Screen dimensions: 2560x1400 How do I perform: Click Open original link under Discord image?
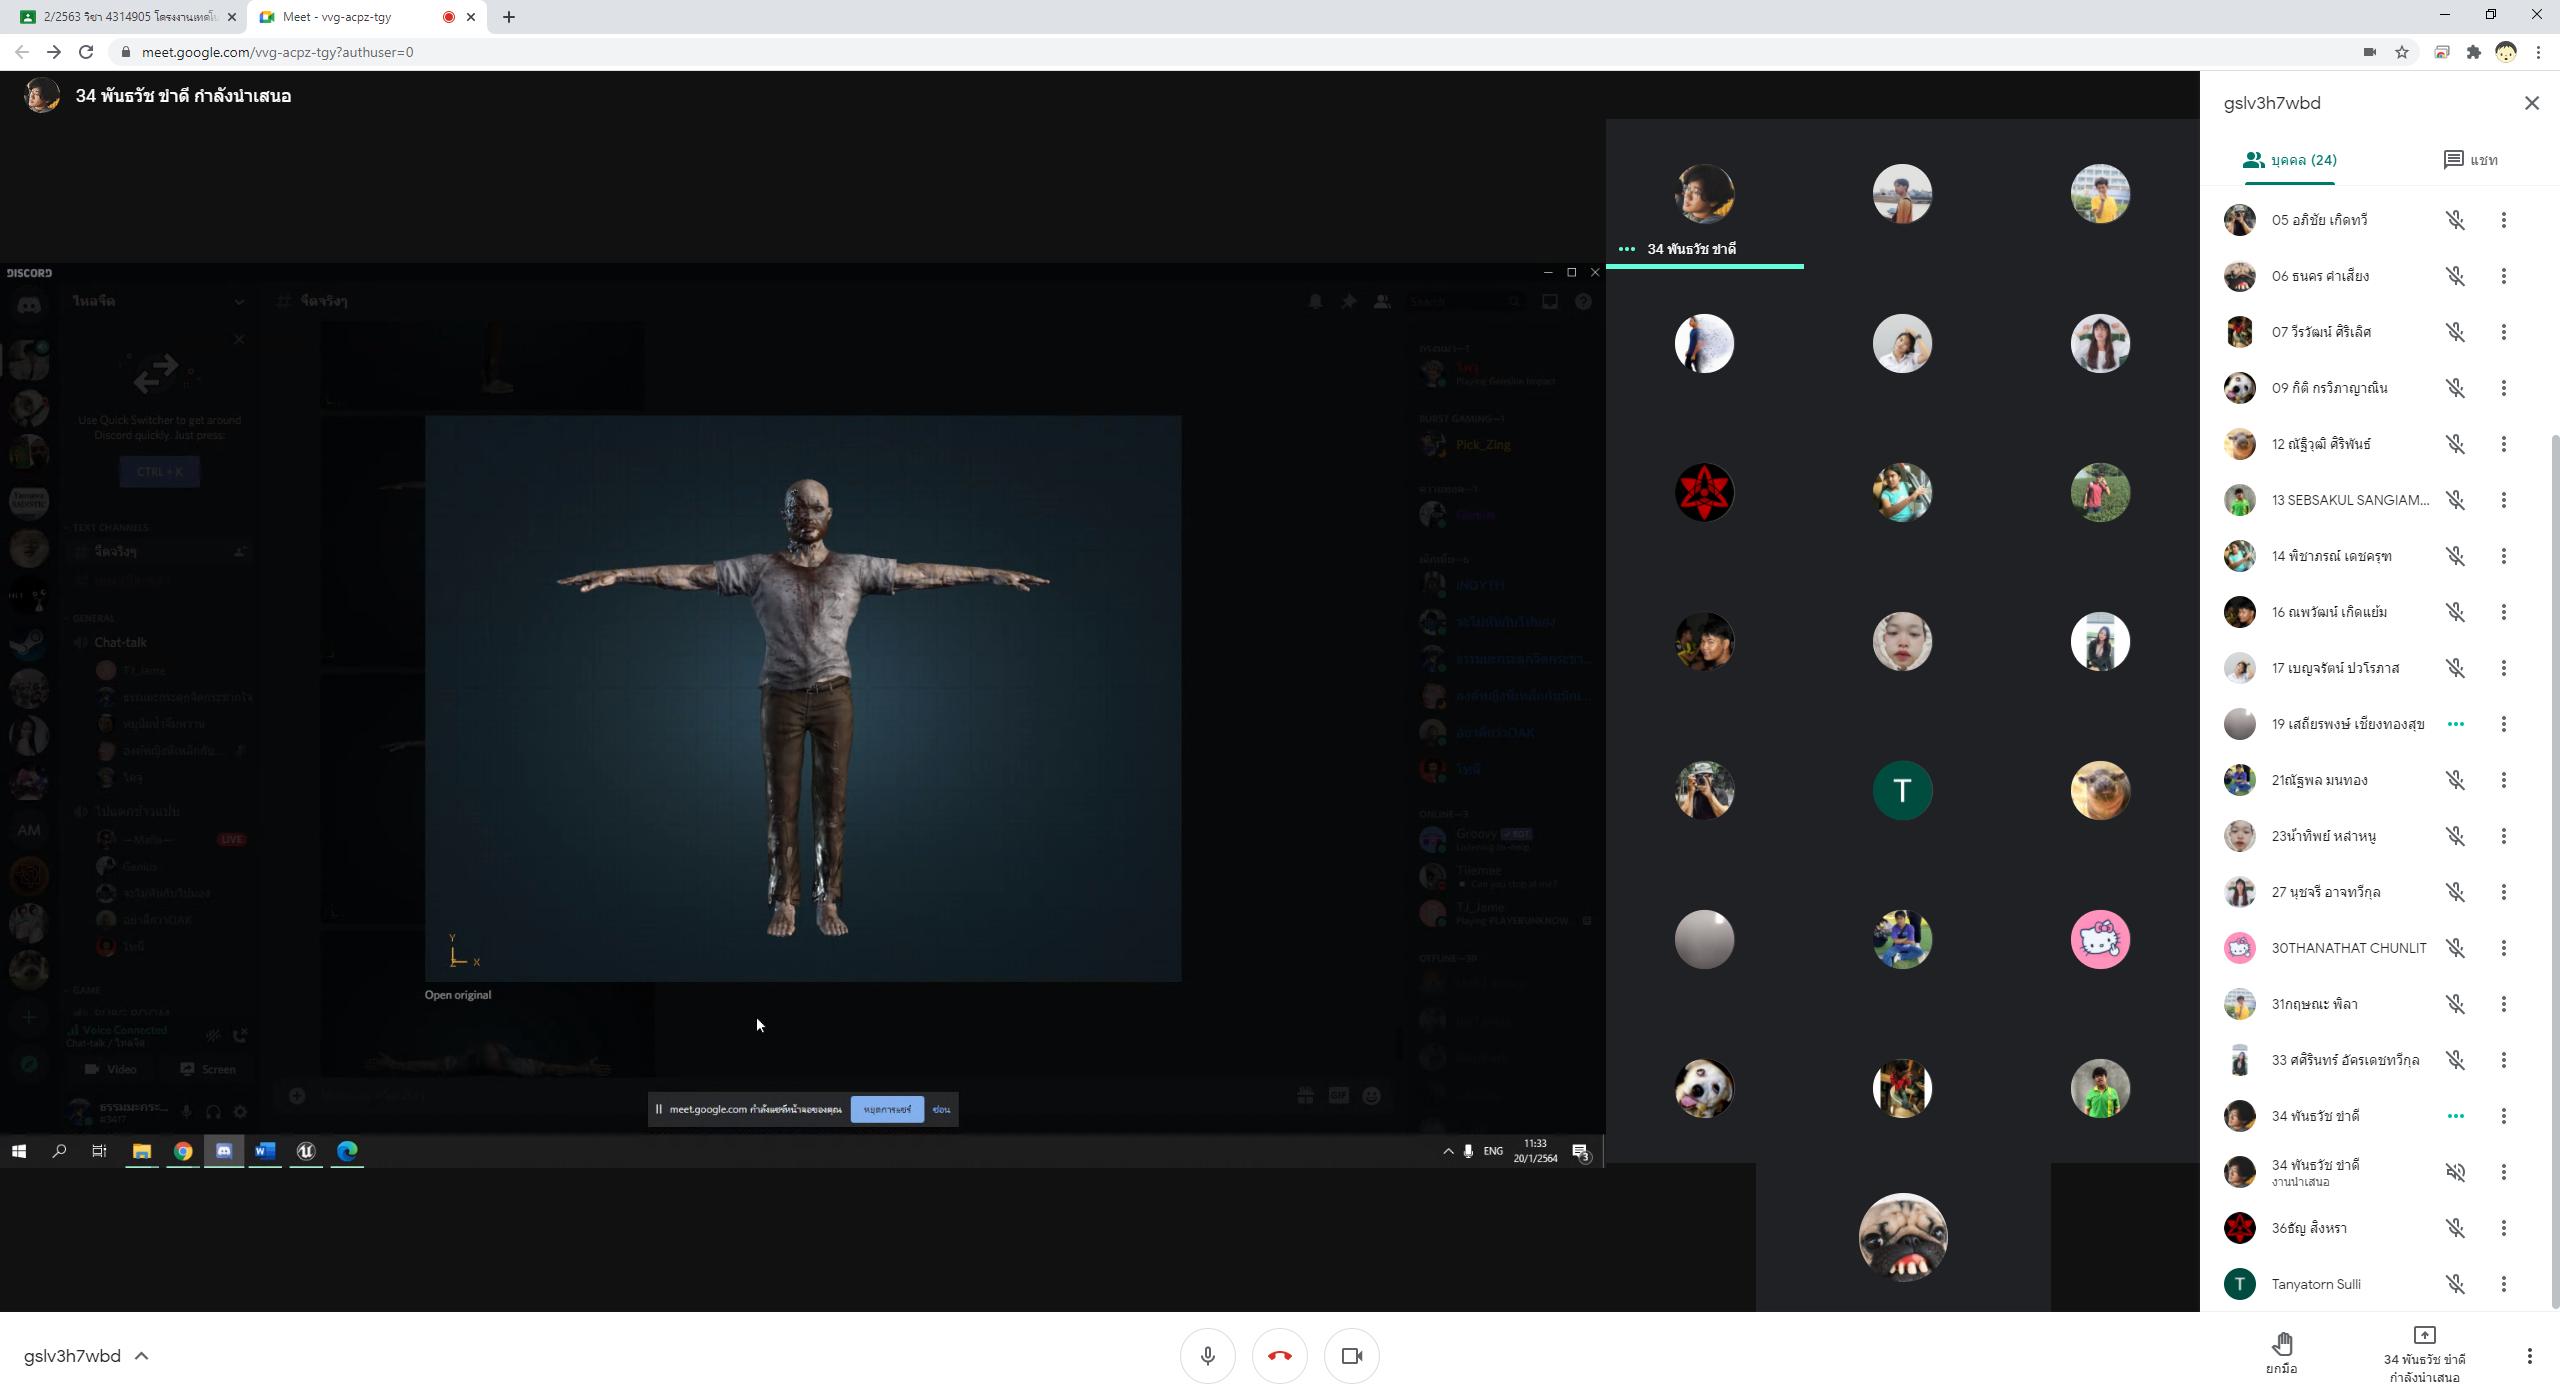[458, 995]
